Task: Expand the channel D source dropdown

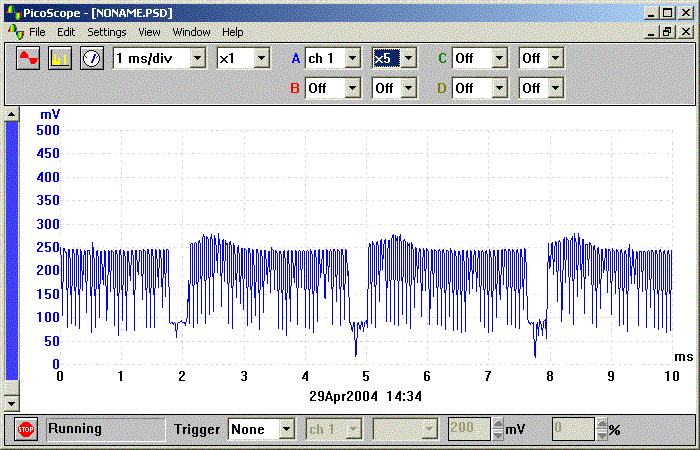Action: pos(499,88)
